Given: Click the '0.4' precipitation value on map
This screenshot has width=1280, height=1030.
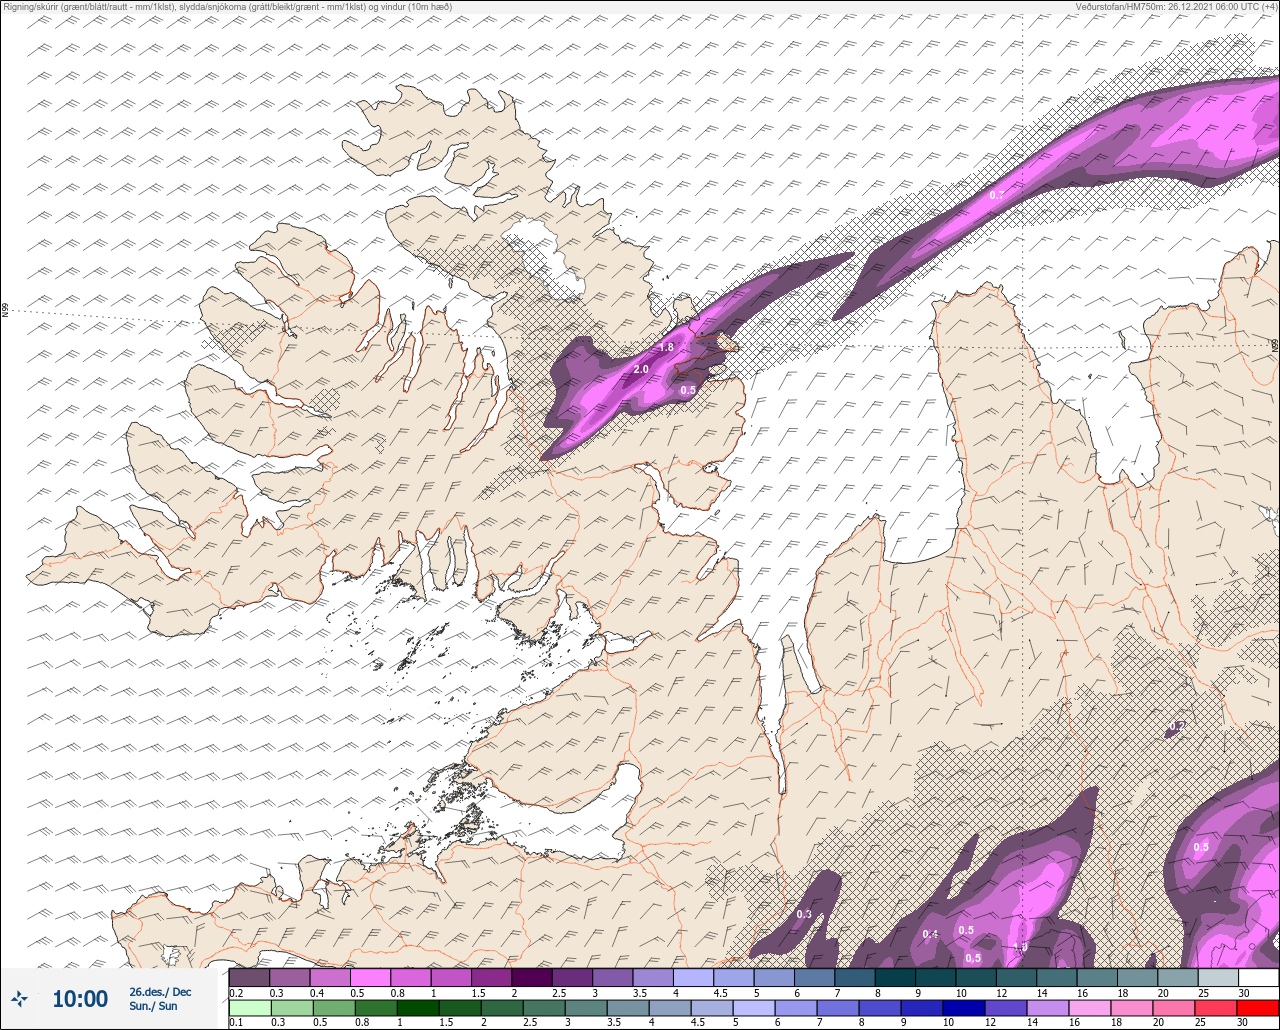Looking at the screenshot, I should tap(930, 934).
